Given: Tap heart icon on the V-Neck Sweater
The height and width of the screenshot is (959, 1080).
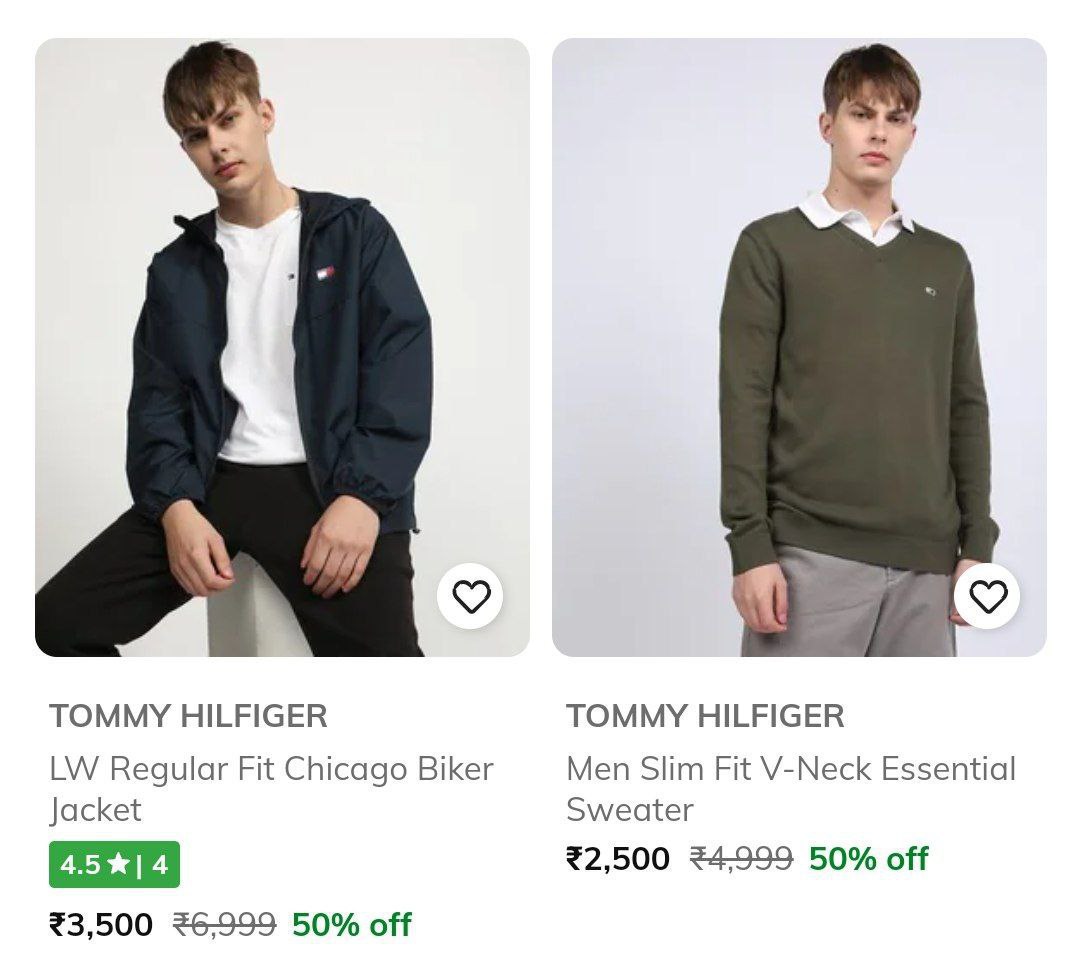Looking at the screenshot, I should [988, 597].
